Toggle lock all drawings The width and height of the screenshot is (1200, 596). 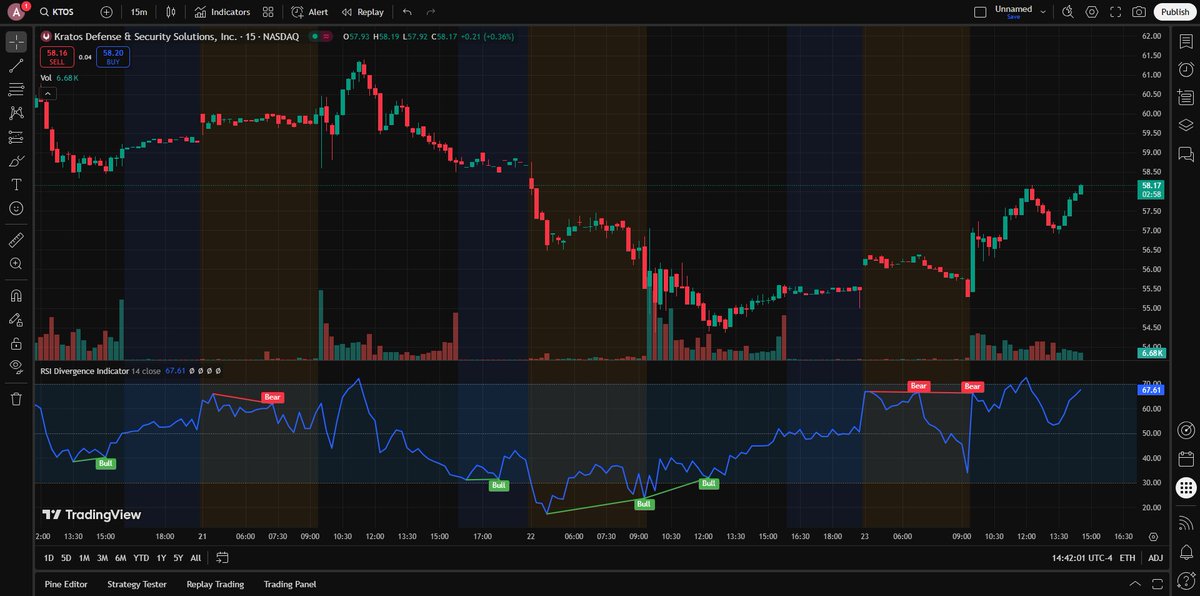pyautogui.click(x=16, y=343)
